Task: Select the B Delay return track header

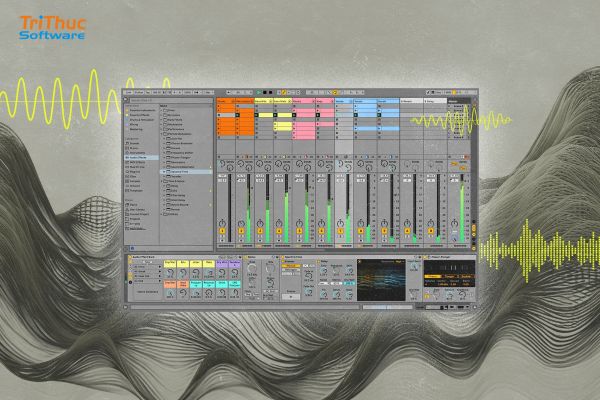Action: click(435, 101)
